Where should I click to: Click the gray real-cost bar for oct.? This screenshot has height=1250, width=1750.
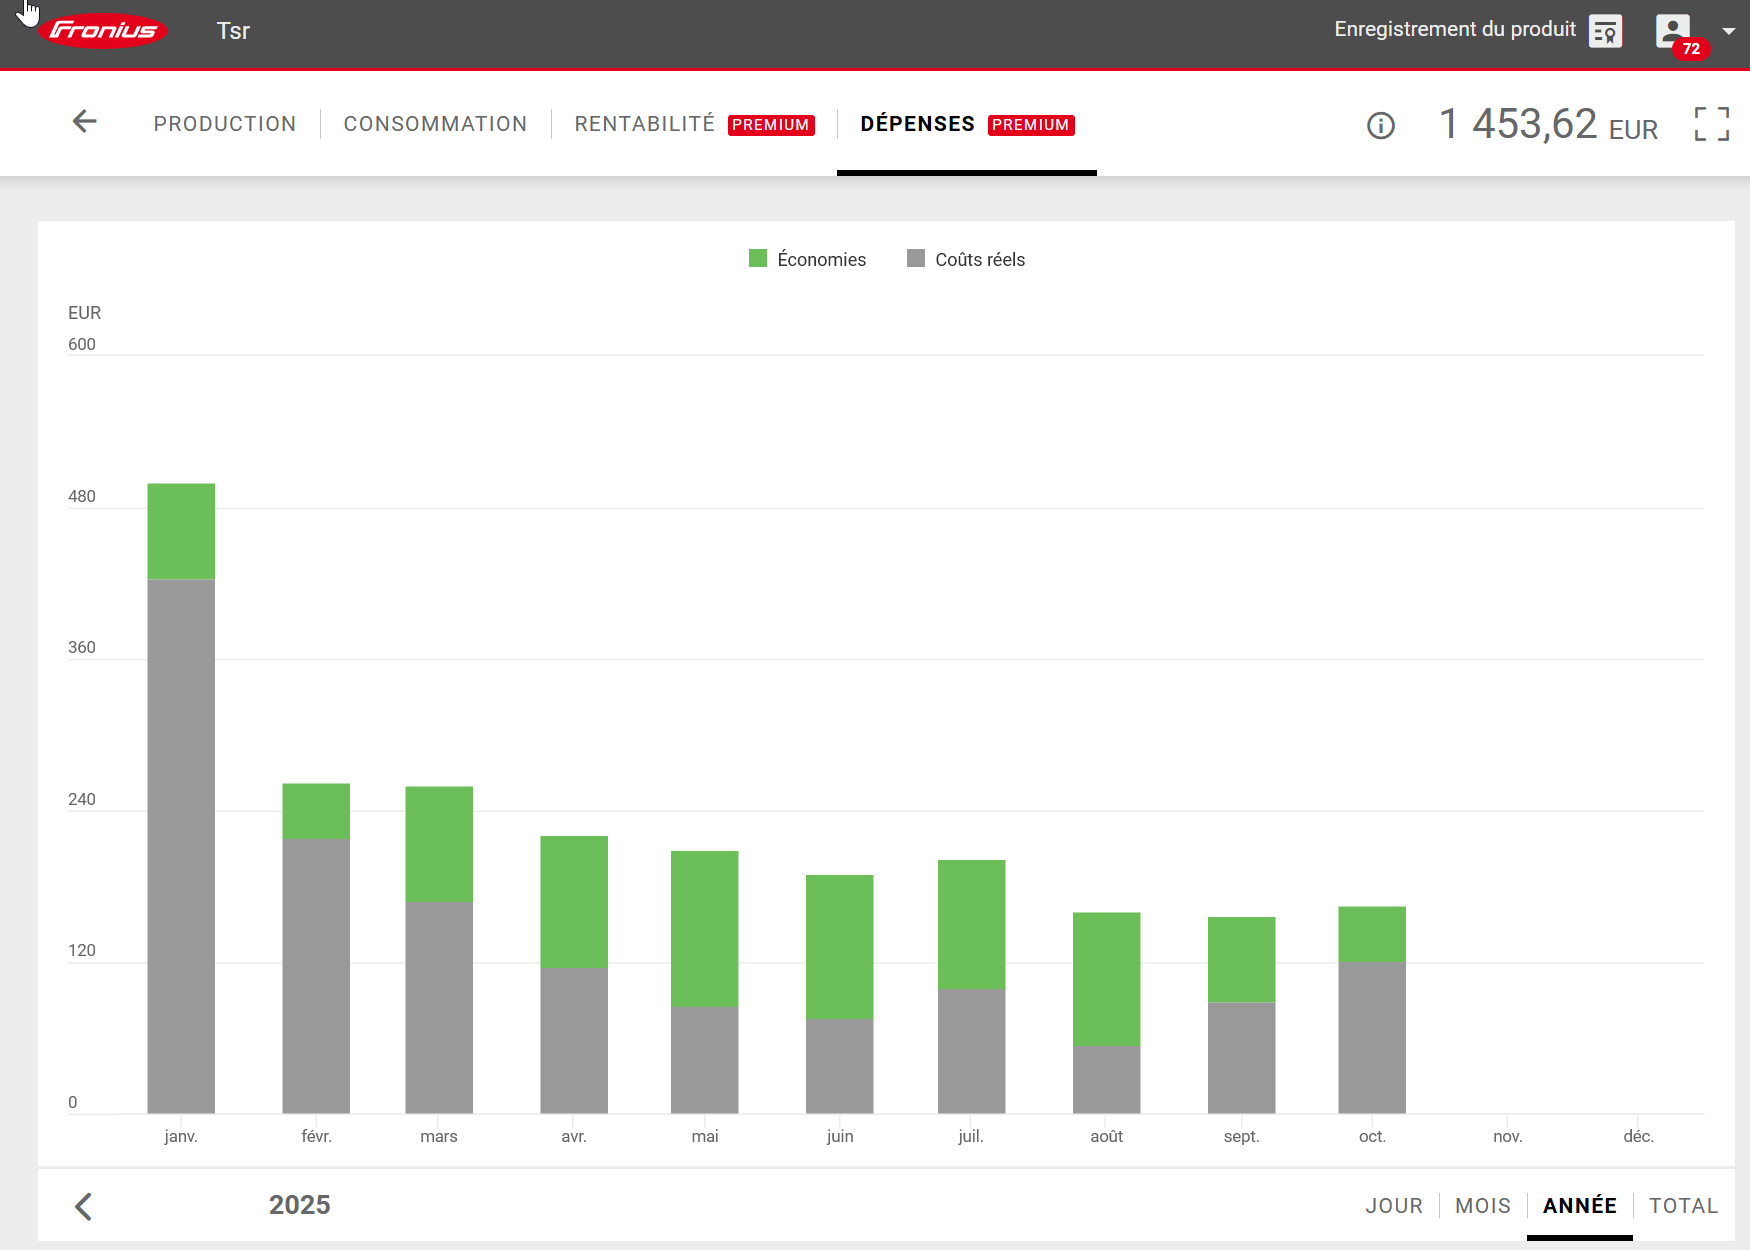(1372, 1037)
